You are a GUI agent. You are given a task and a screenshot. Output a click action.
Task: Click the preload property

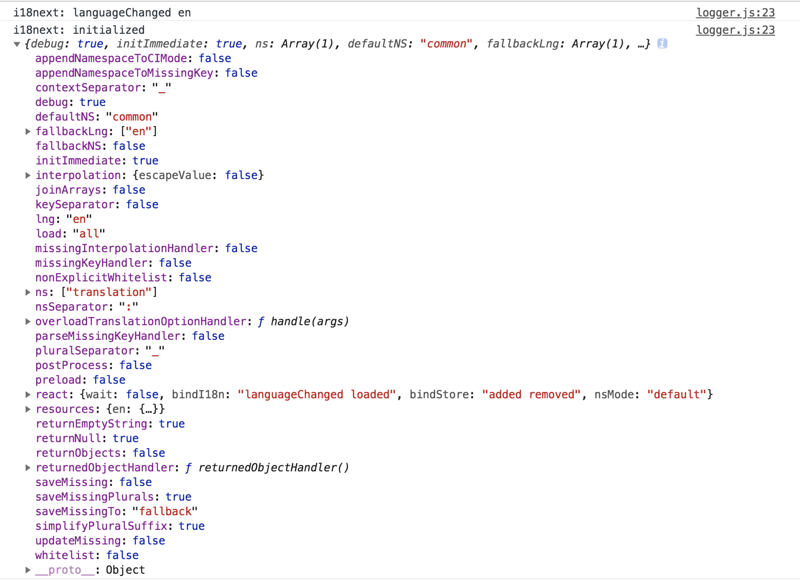click(80, 380)
